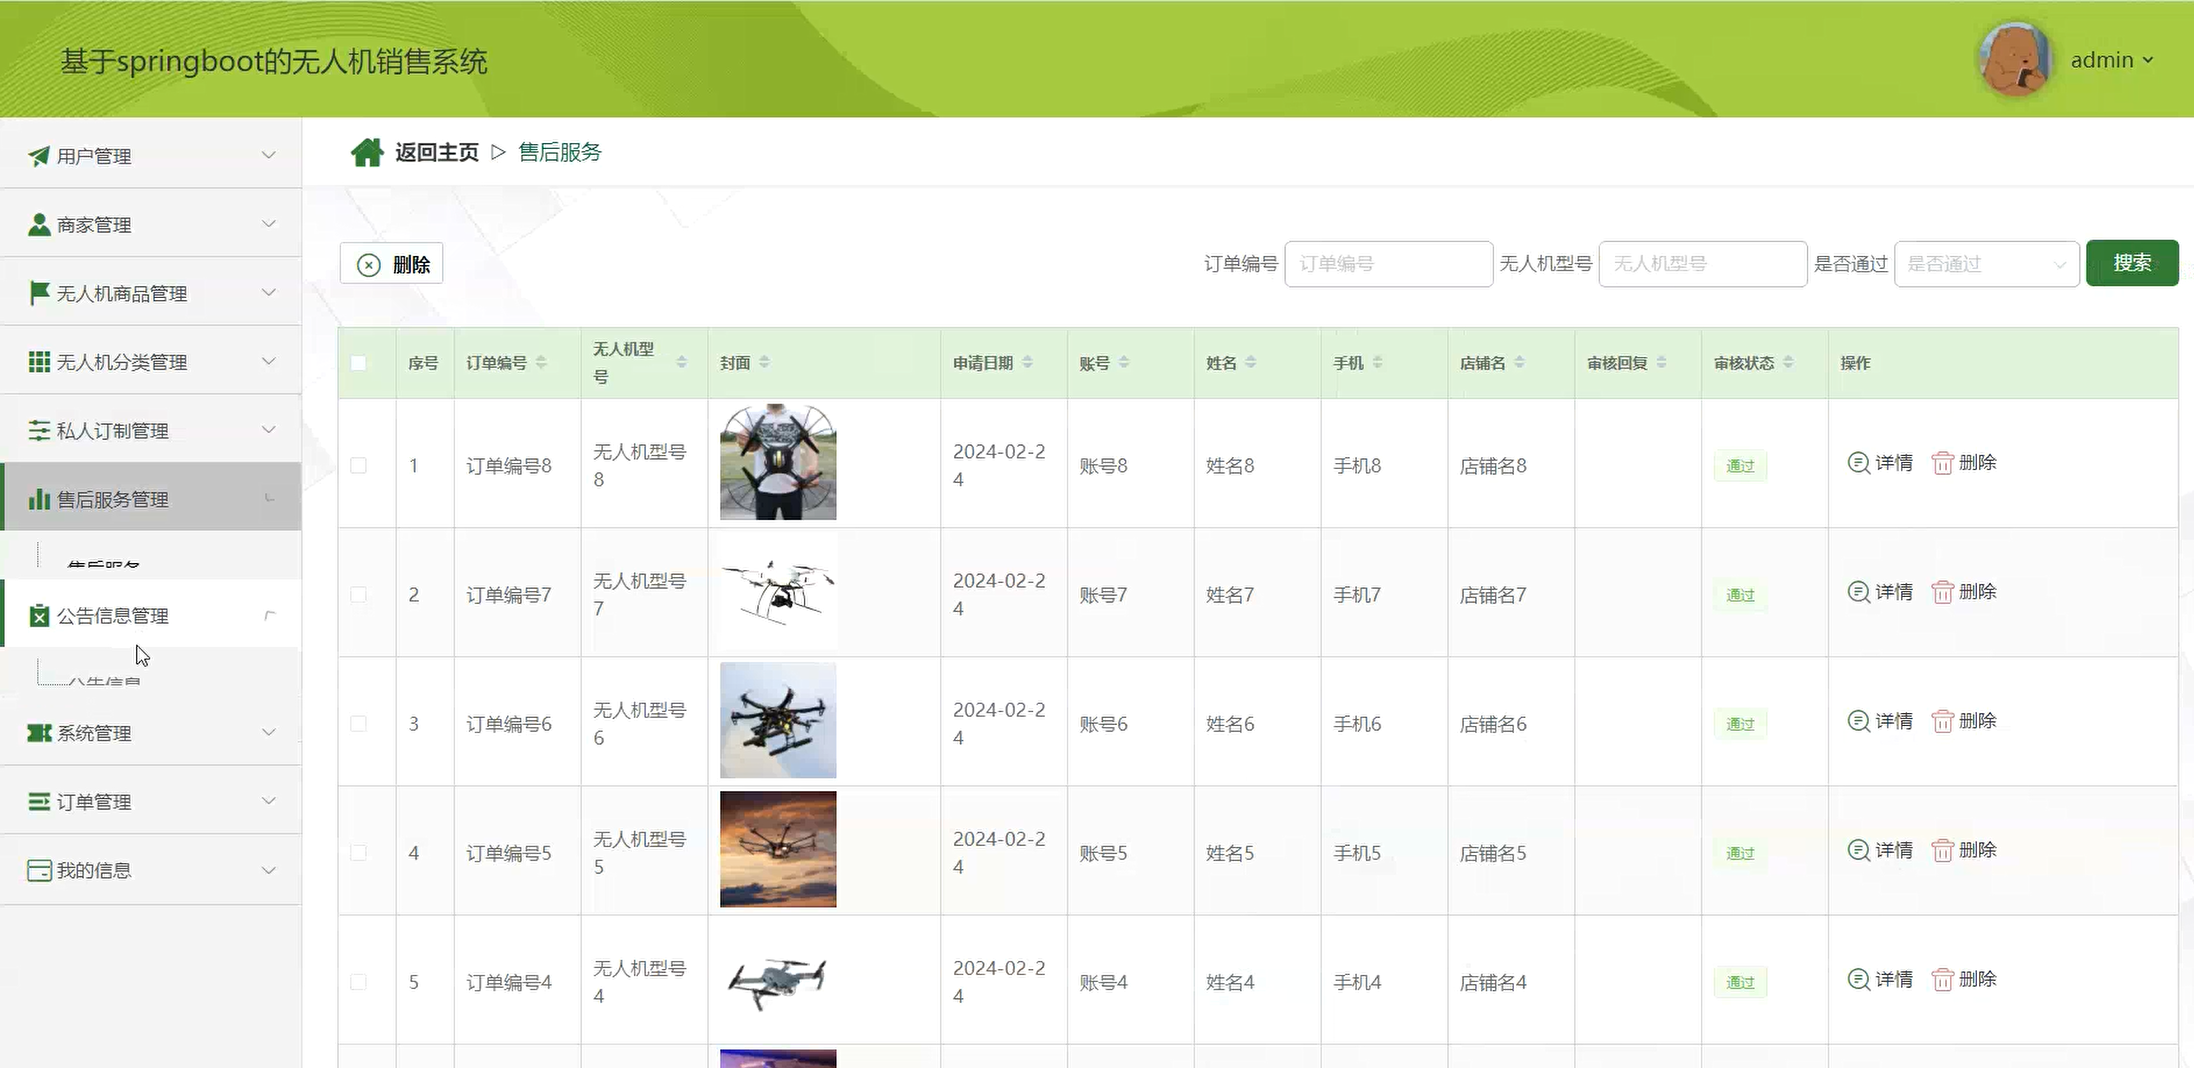Click the person icon of 商家管理
The height and width of the screenshot is (1068, 2194).
click(39, 224)
